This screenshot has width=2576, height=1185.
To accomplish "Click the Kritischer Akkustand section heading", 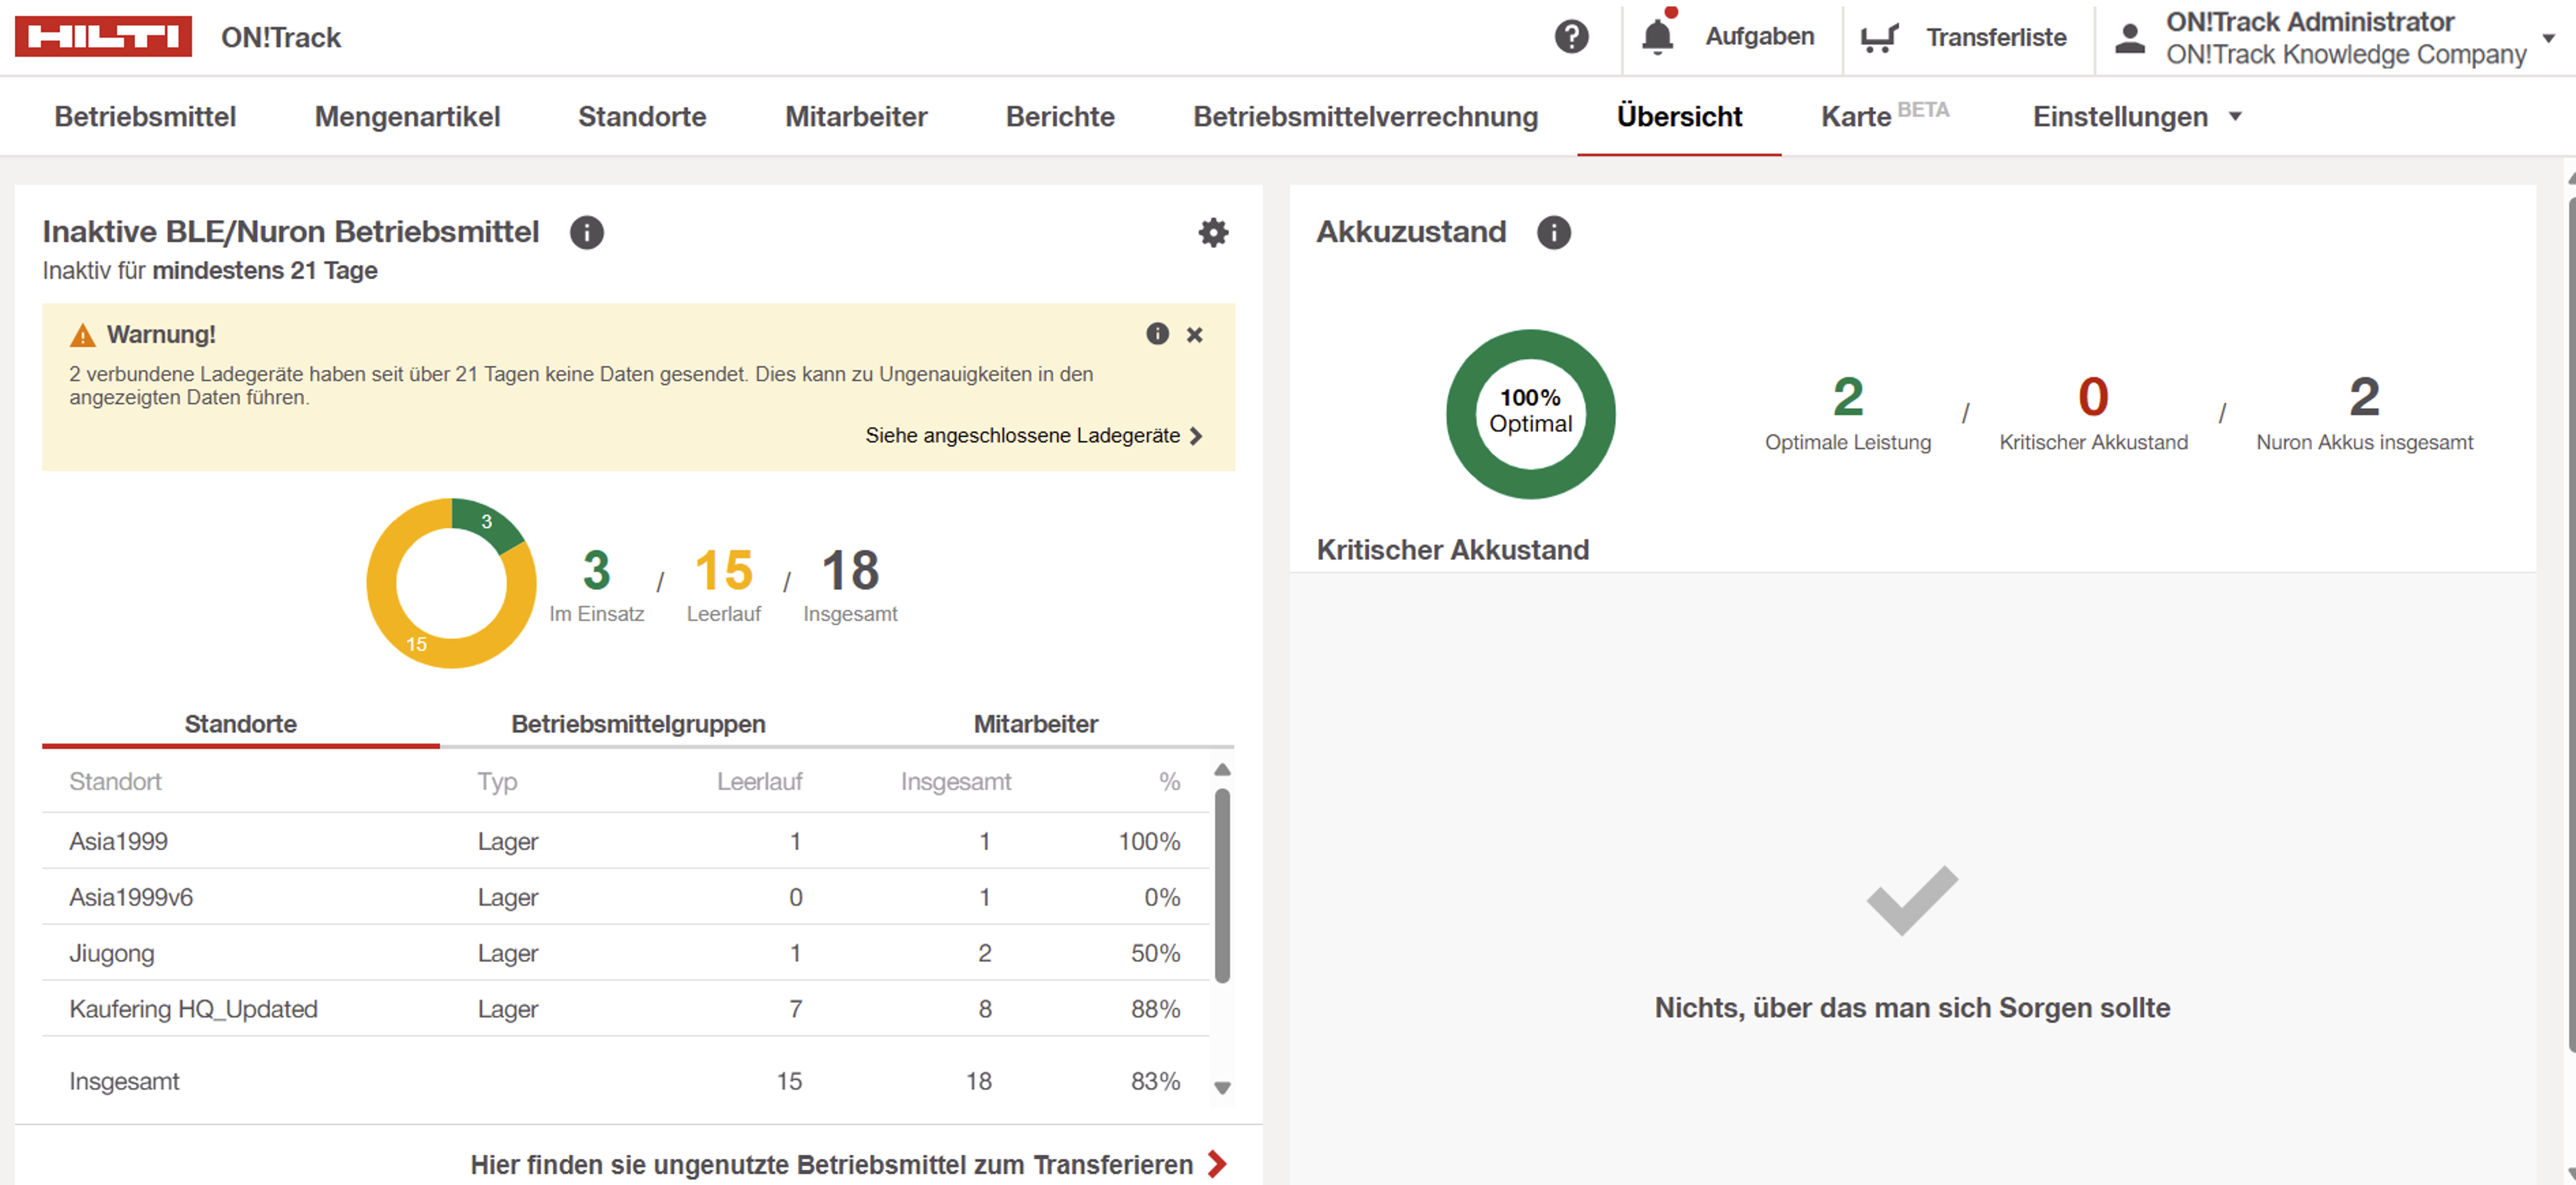I will pyautogui.click(x=1452, y=549).
